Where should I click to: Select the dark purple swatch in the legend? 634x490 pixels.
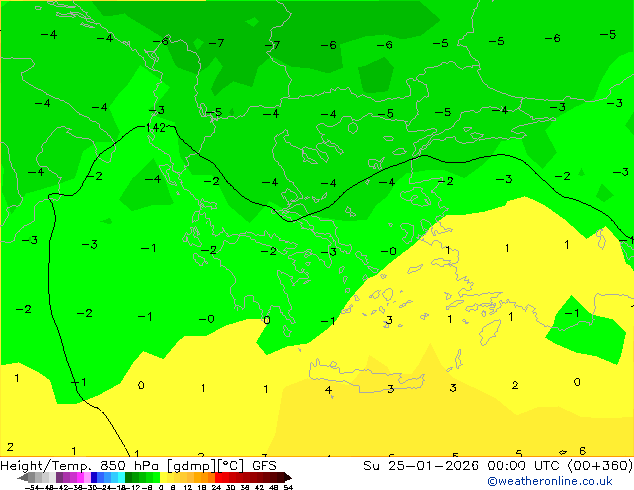coord(59,477)
